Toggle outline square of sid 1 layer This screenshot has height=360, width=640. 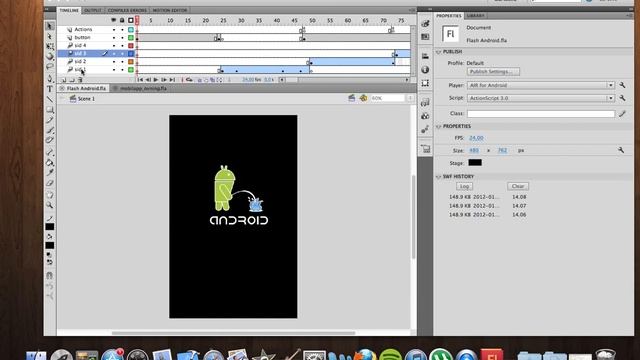(131, 70)
